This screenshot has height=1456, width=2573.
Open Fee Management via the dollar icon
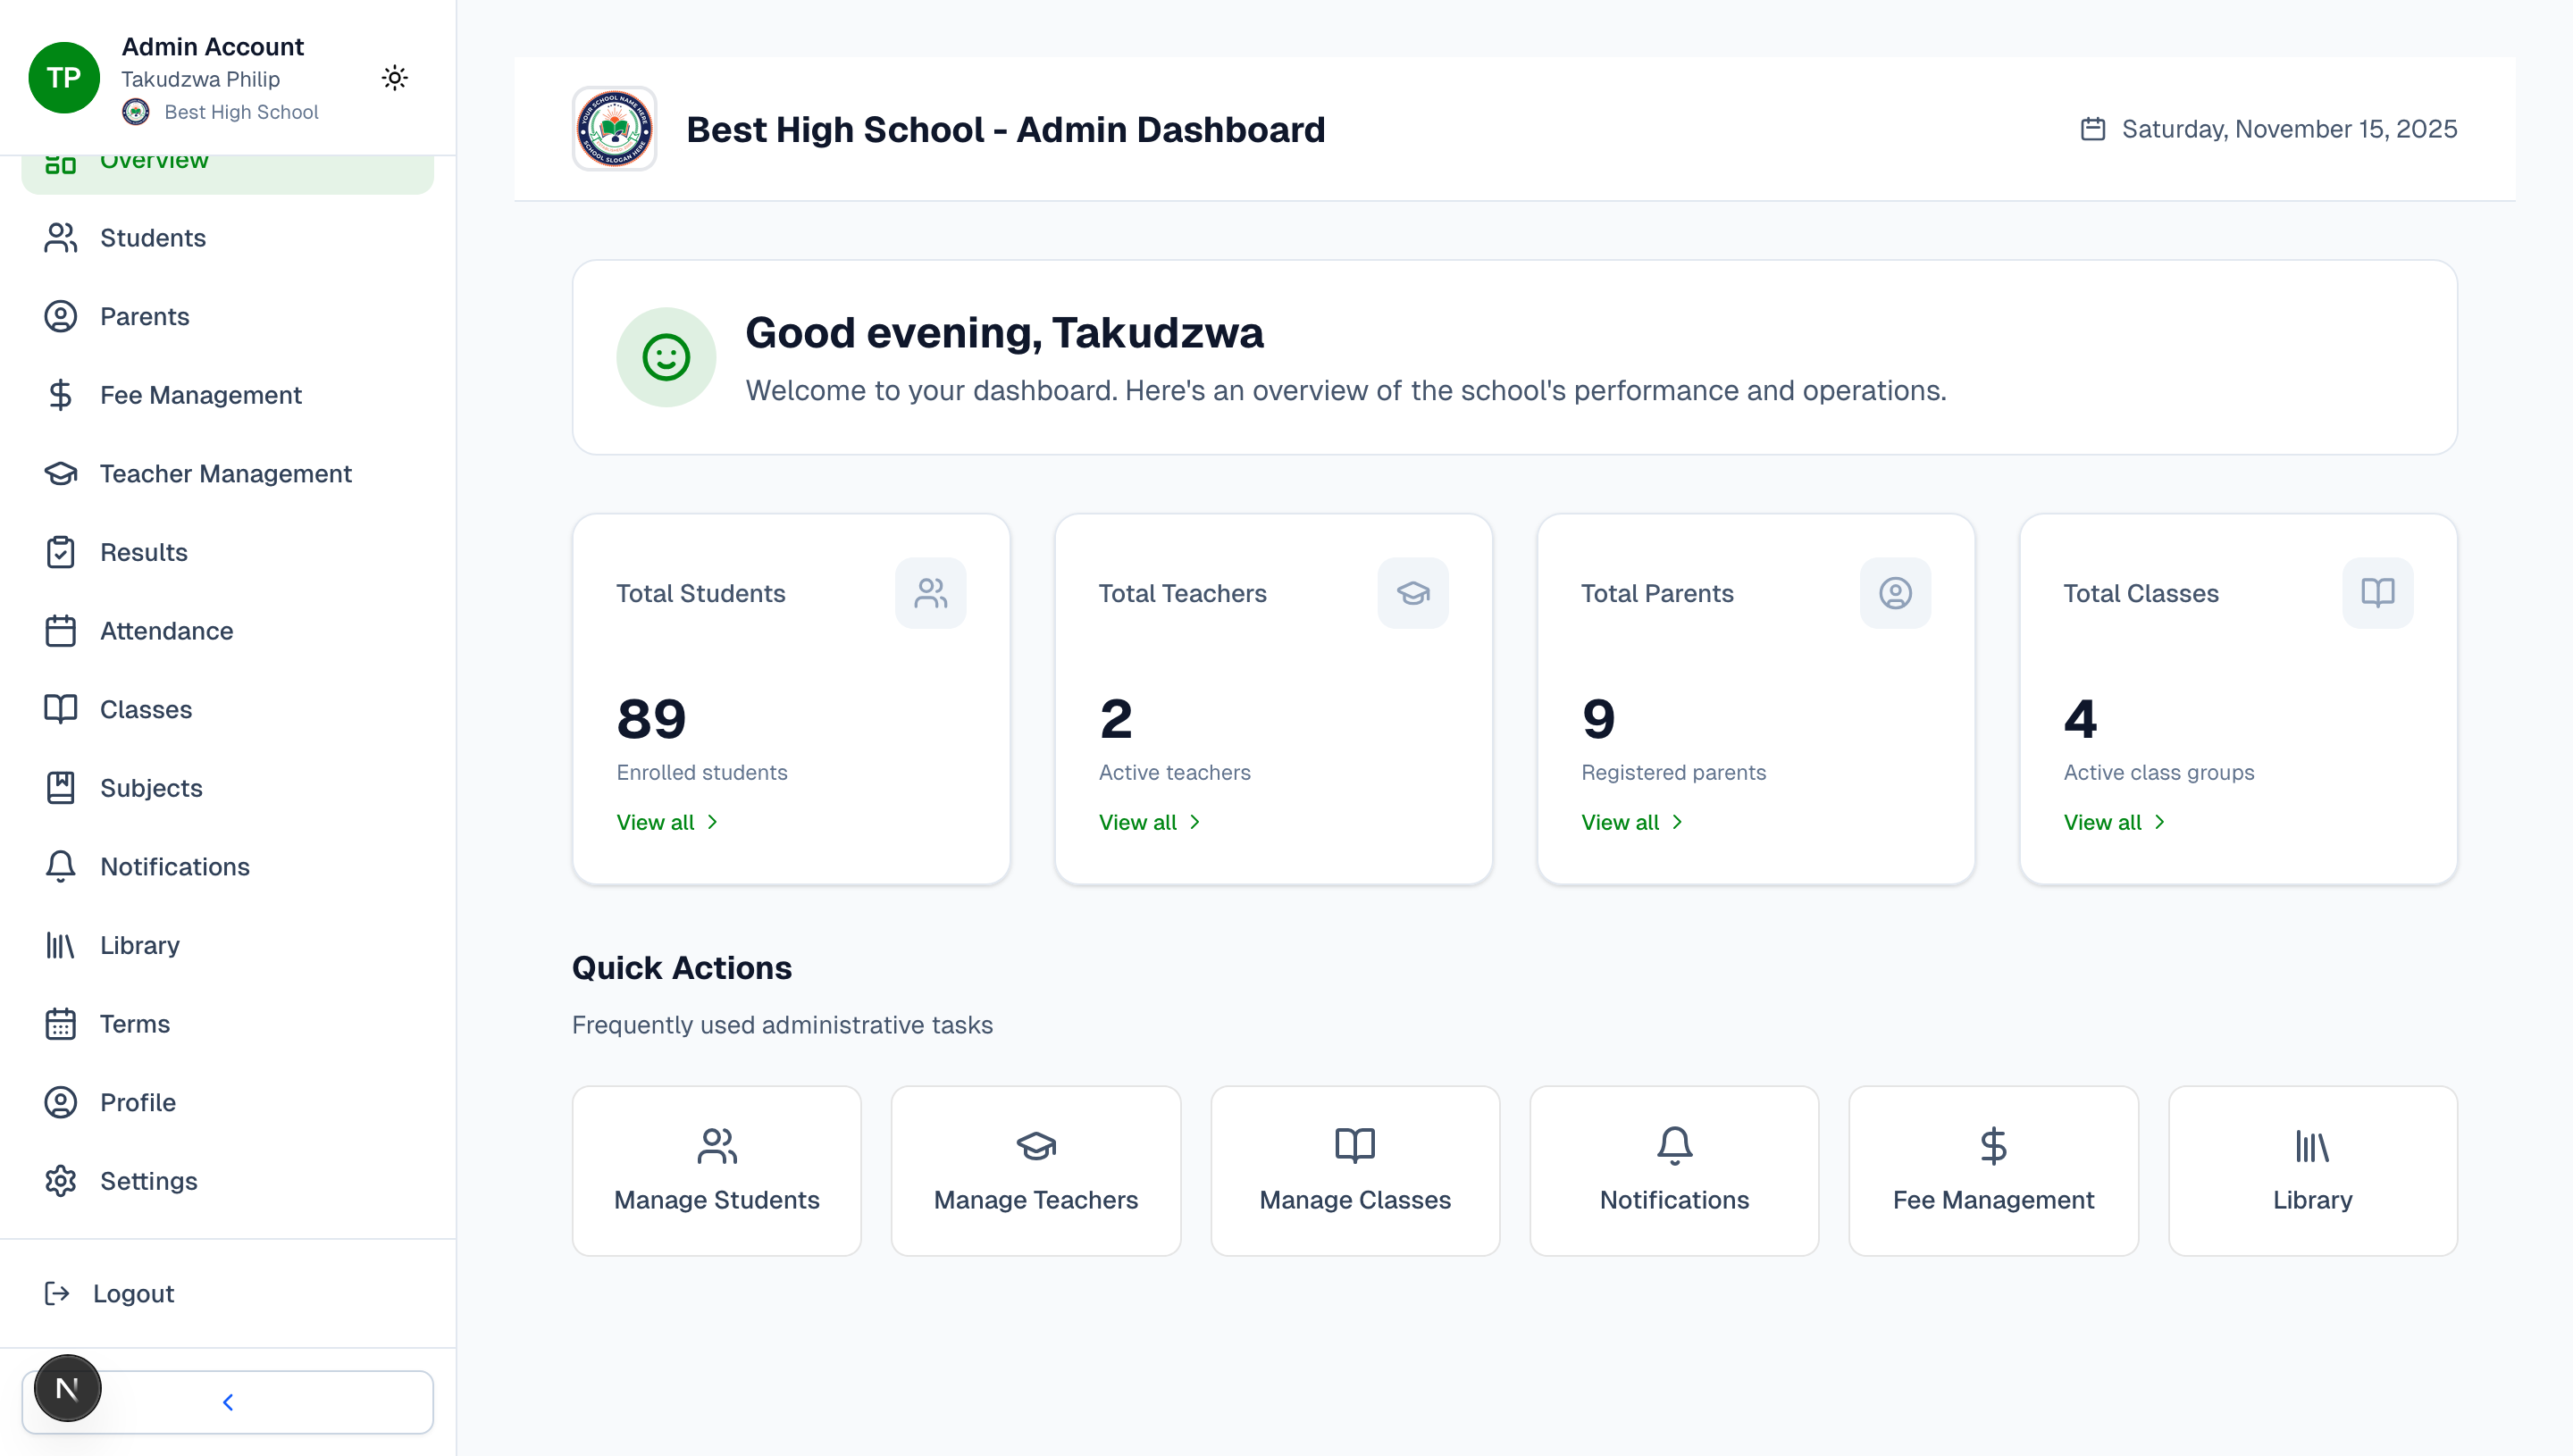[60, 395]
